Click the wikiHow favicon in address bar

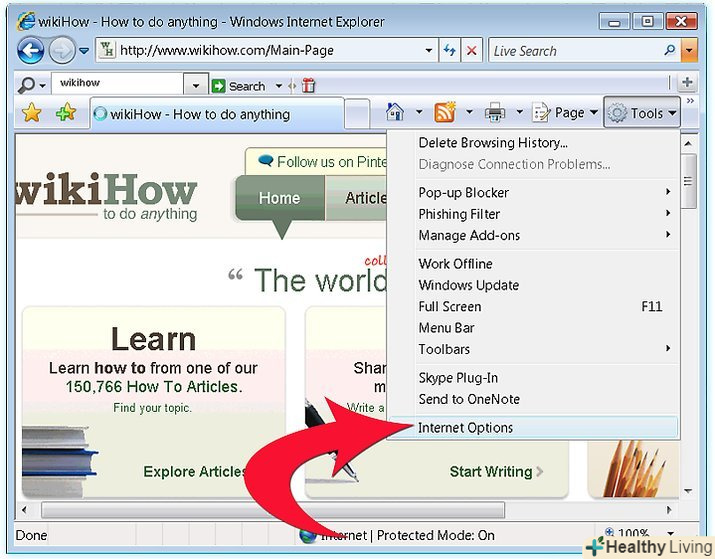(108, 50)
